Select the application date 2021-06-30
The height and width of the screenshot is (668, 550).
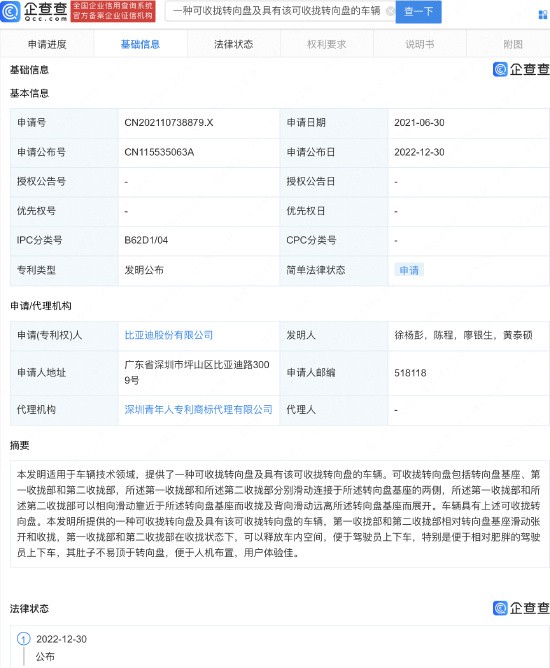coord(419,123)
